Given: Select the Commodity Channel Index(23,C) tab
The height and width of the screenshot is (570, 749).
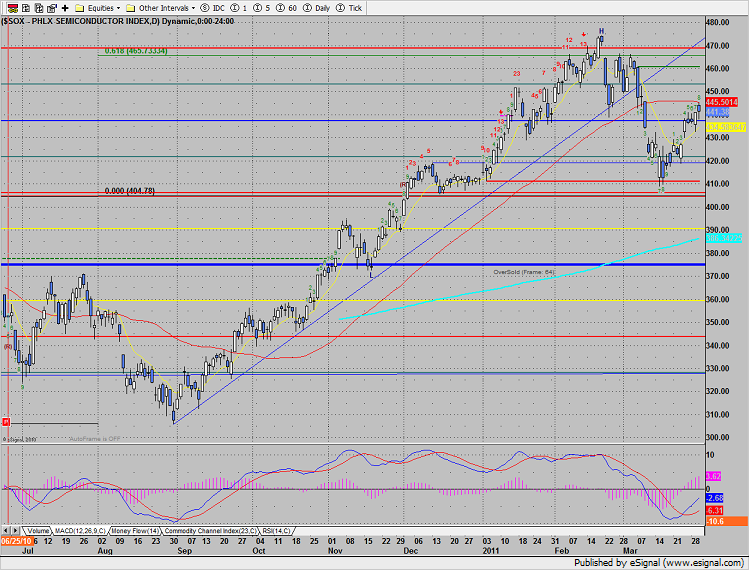Looking at the screenshot, I should 210,531.
